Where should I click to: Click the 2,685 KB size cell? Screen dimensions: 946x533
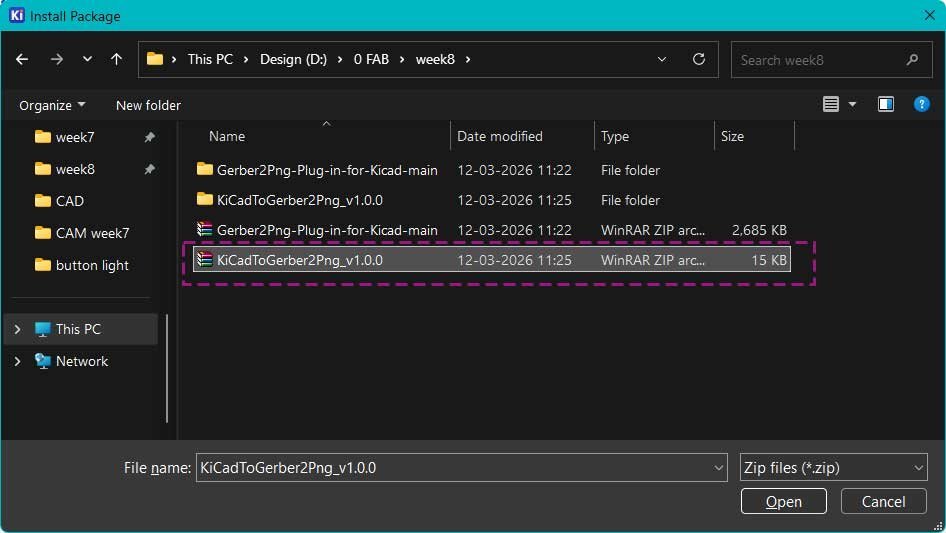[x=759, y=230]
